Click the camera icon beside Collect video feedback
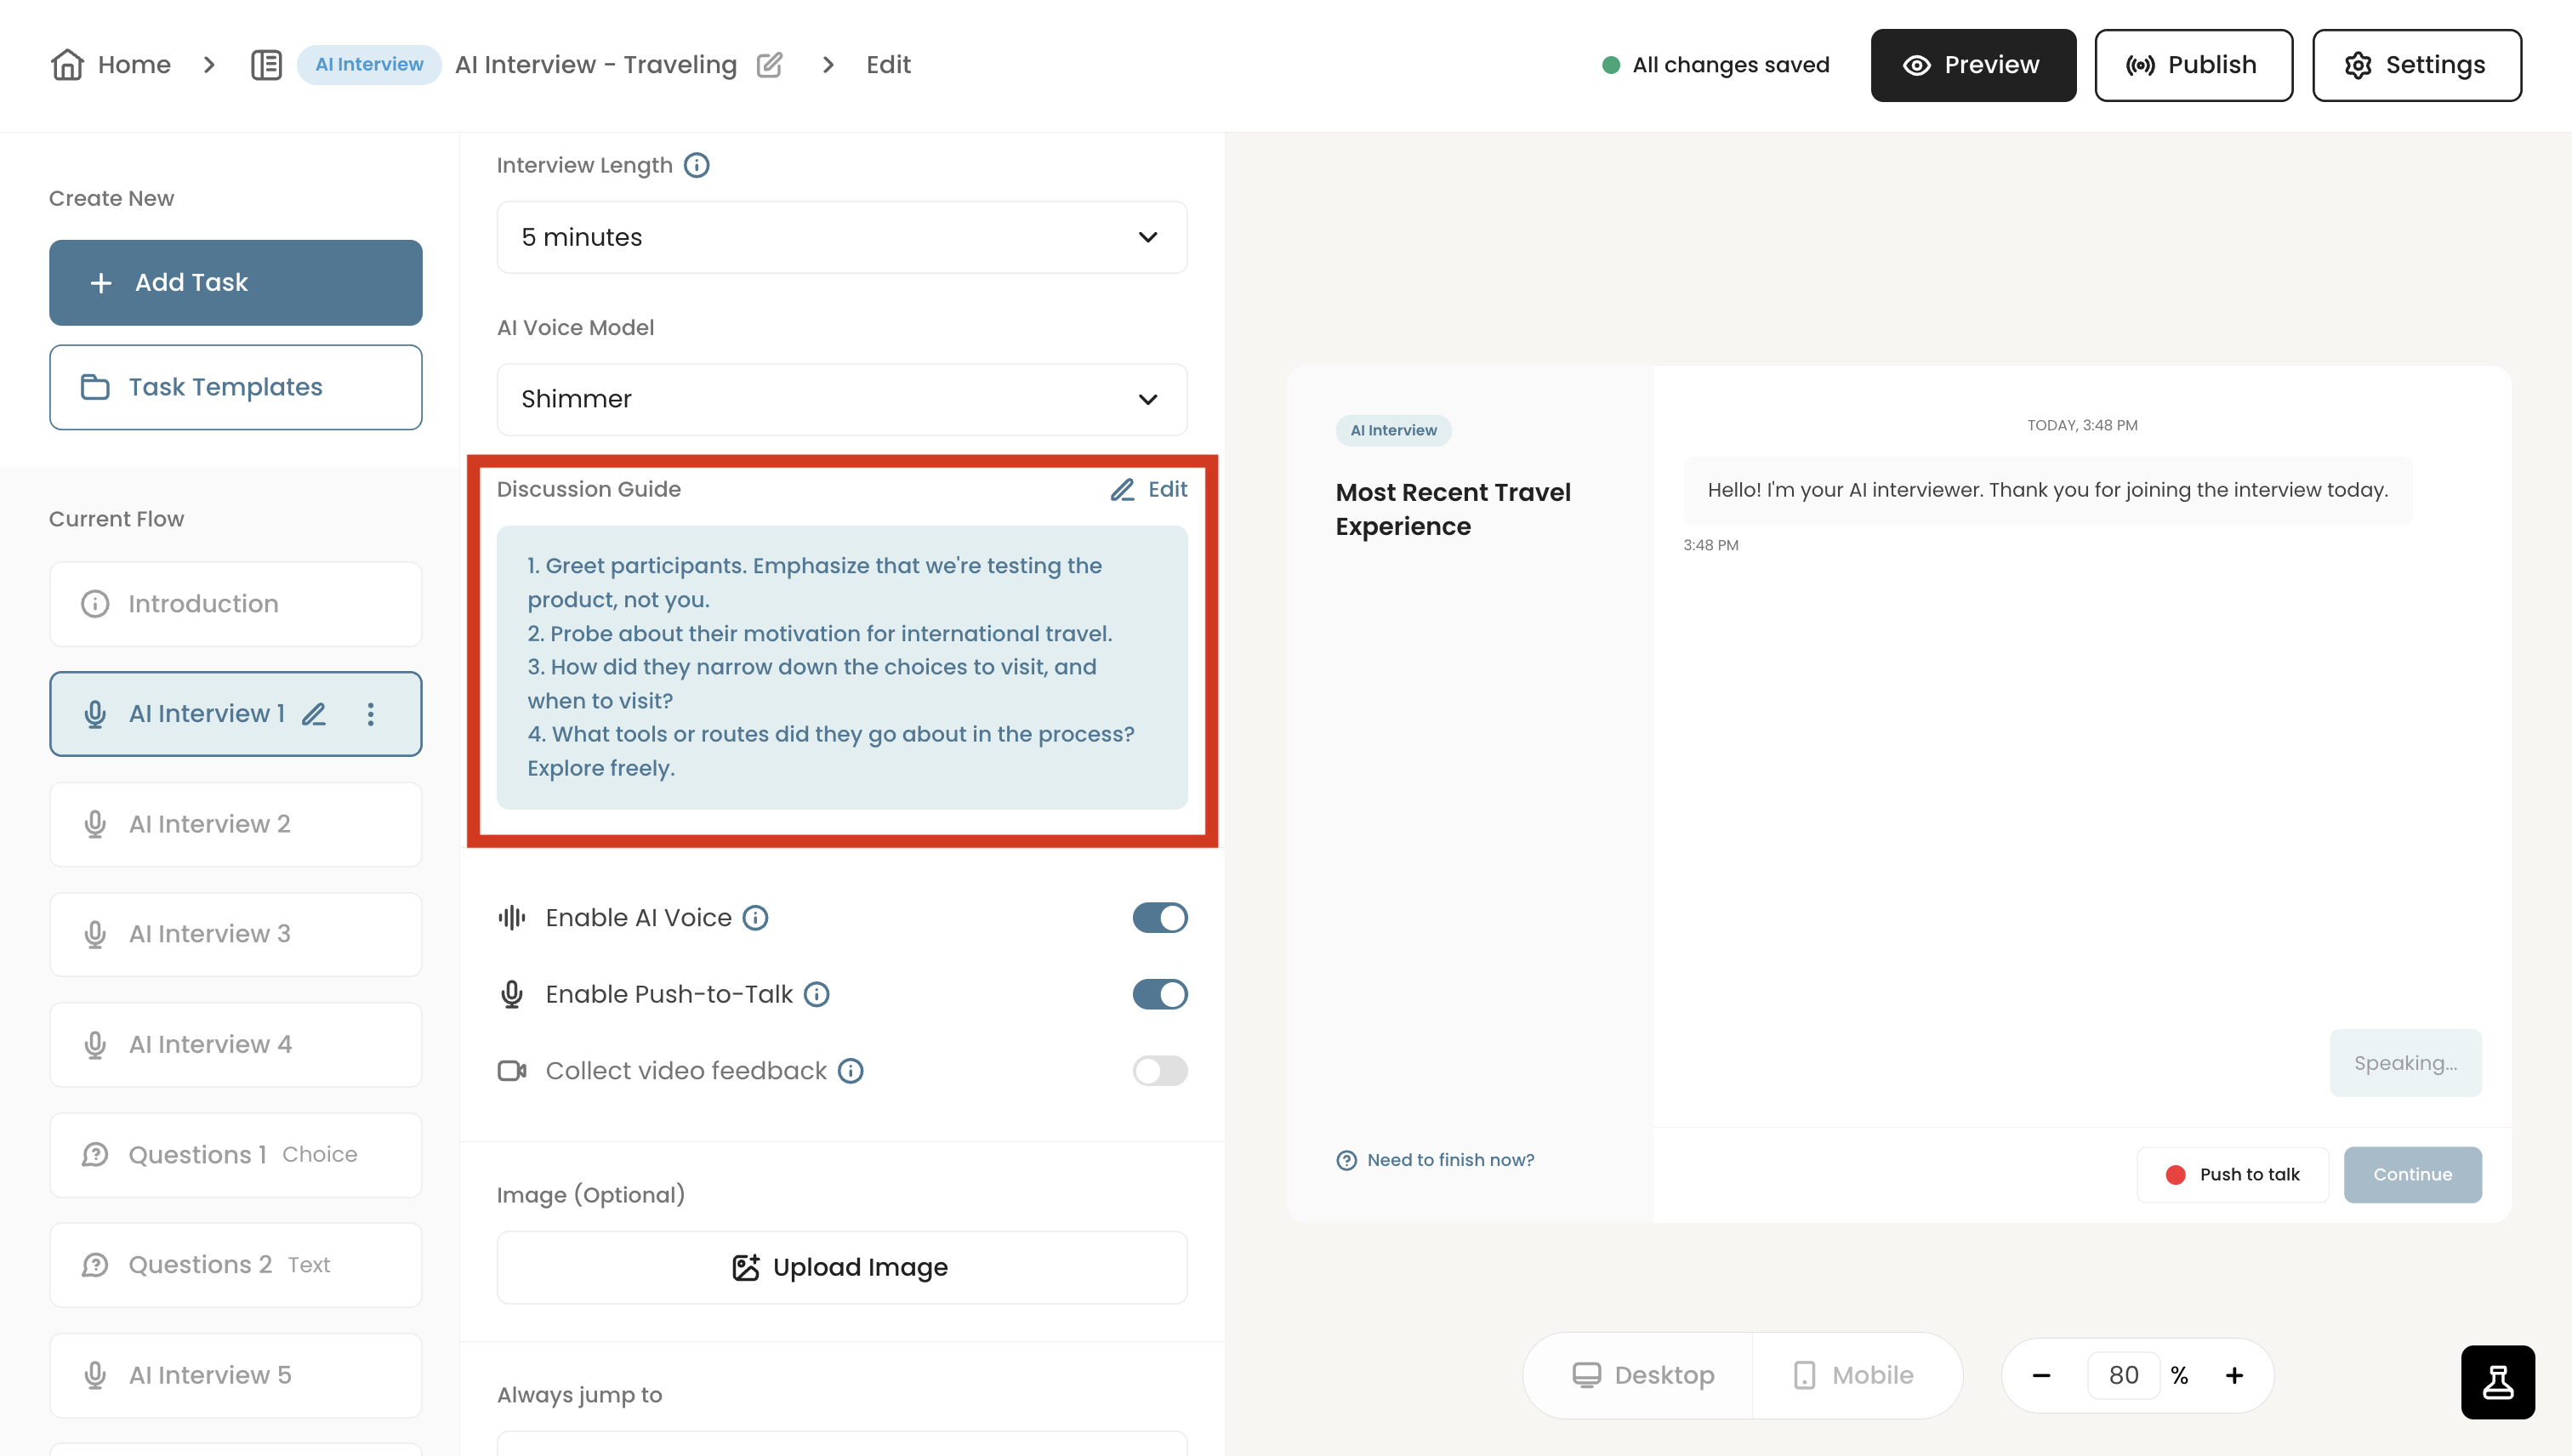2572x1456 pixels. coord(512,1071)
